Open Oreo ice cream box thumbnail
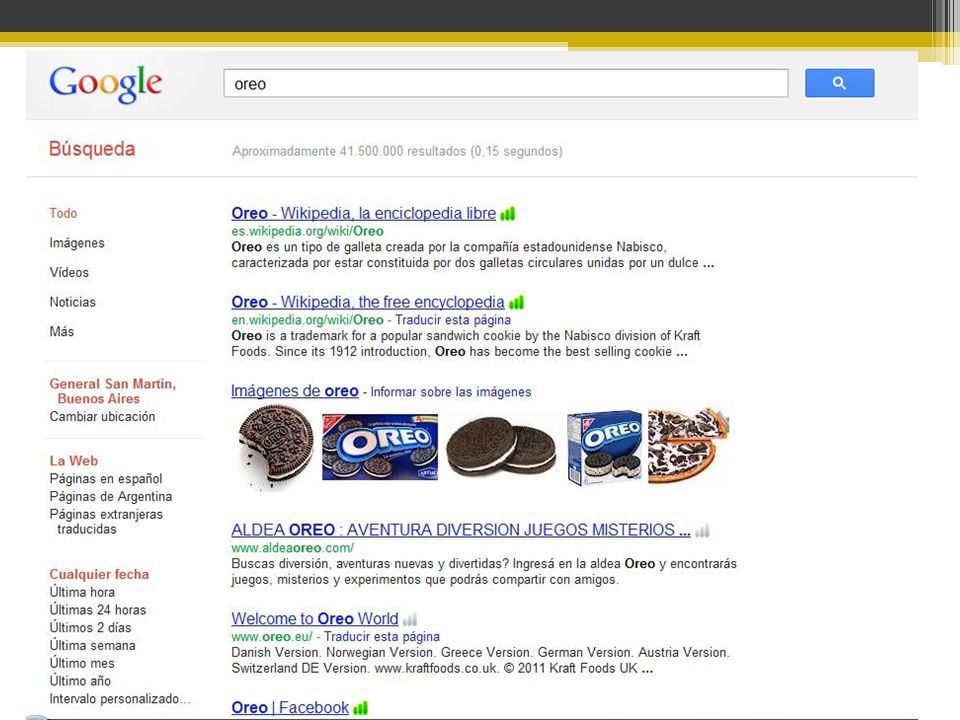Image resolution: width=960 pixels, height=720 pixels. pos(604,447)
